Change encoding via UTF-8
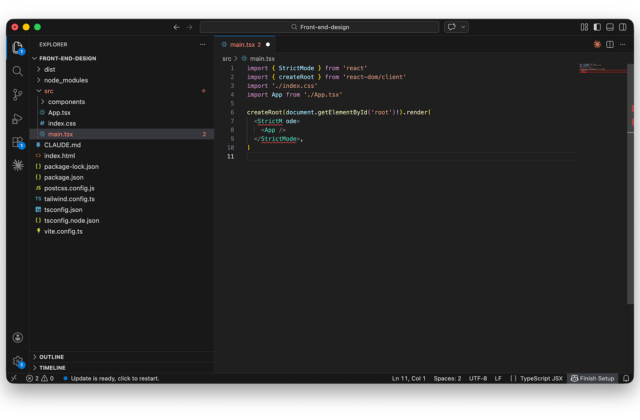The image size is (640, 420). coord(478,378)
